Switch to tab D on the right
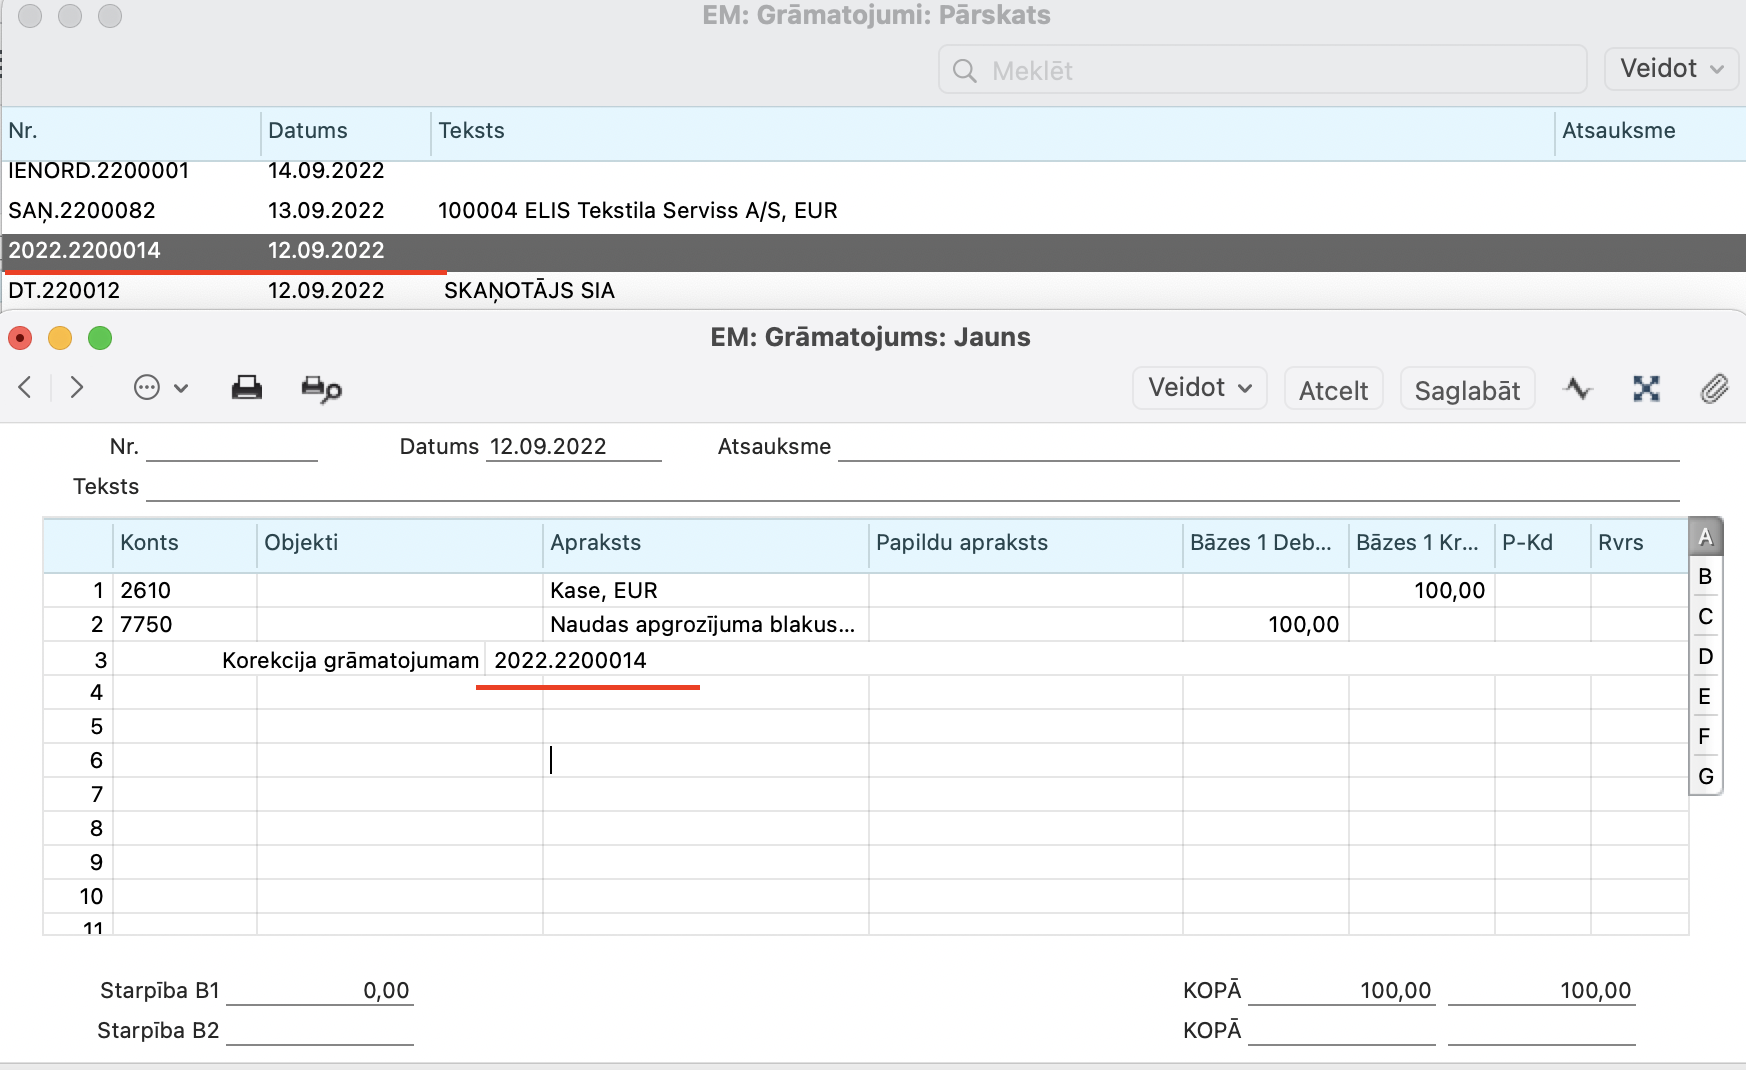Screen dimensions: 1746x1070 (1705, 657)
